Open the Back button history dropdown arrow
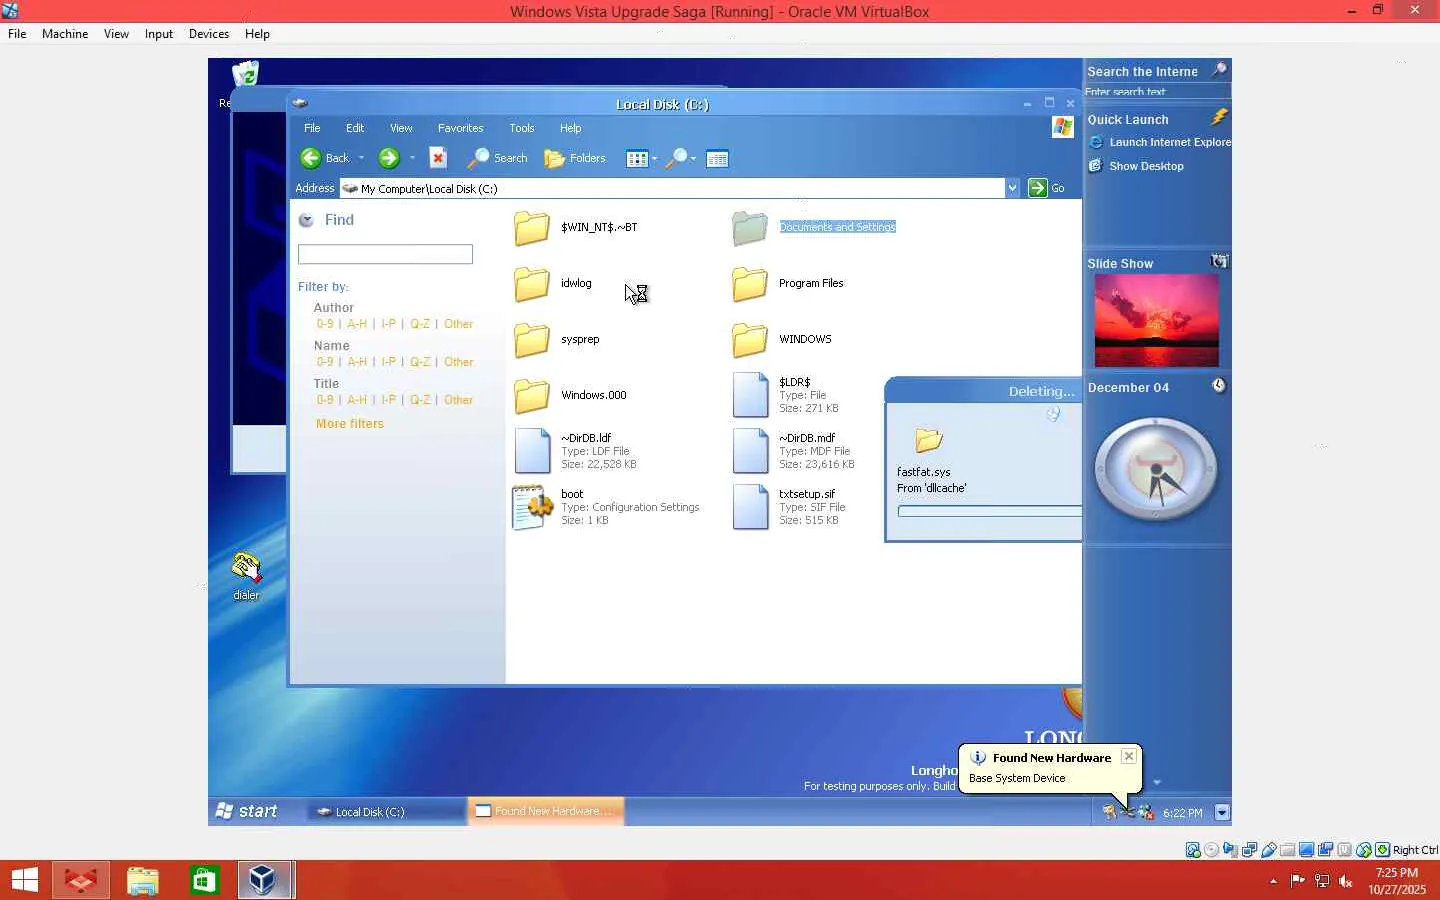Image resolution: width=1440 pixels, height=900 pixels. point(361,158)
